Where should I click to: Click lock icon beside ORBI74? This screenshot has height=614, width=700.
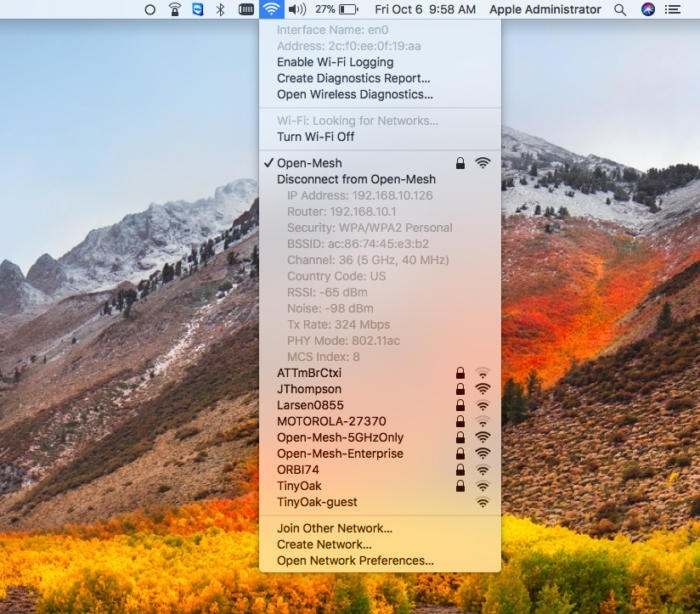[460, 470]
